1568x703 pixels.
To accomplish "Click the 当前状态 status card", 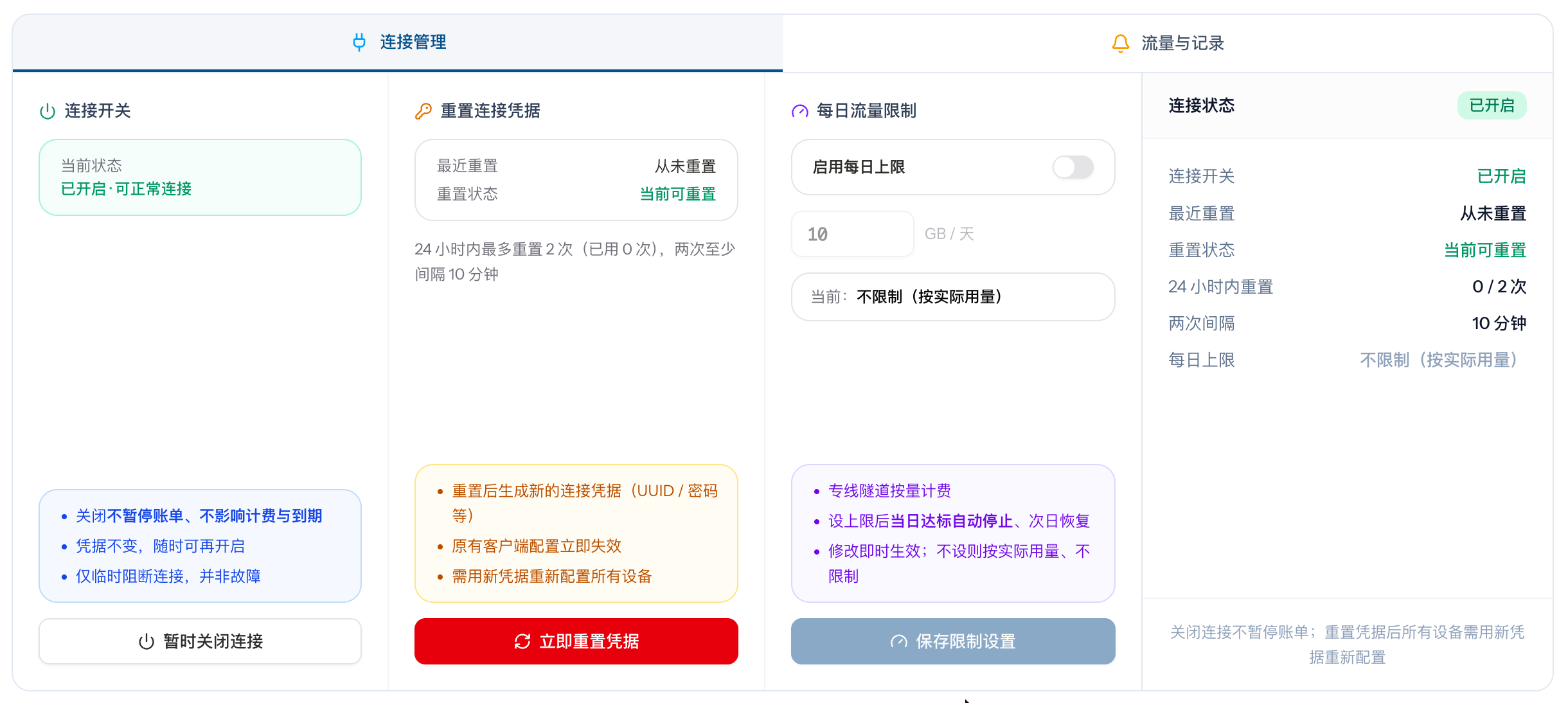I will [200, 177].
